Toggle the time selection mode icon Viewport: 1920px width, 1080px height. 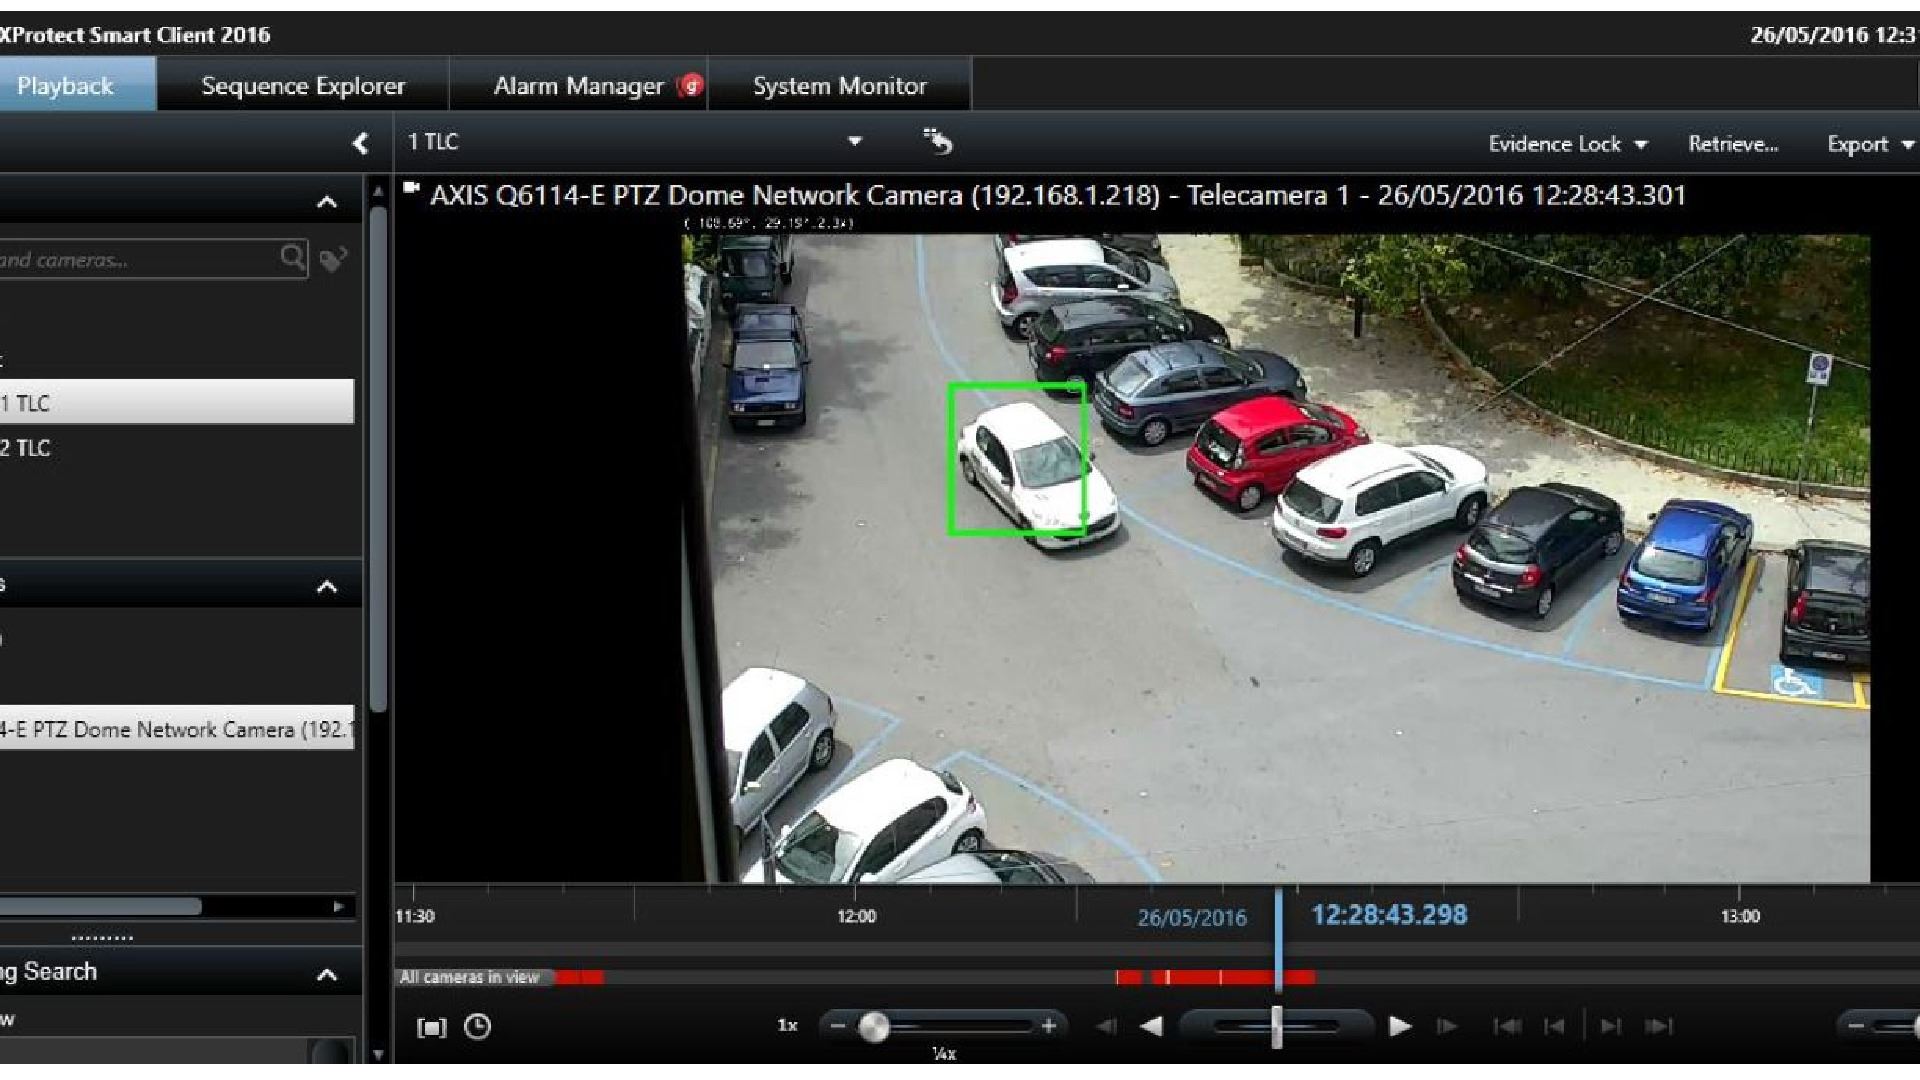pos(431,1027)
